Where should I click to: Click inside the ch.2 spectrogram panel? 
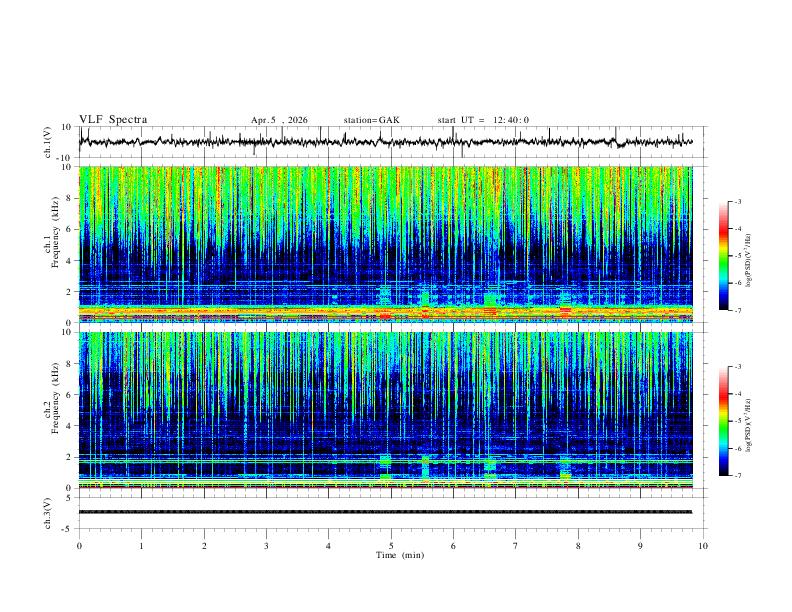[385, 410]
